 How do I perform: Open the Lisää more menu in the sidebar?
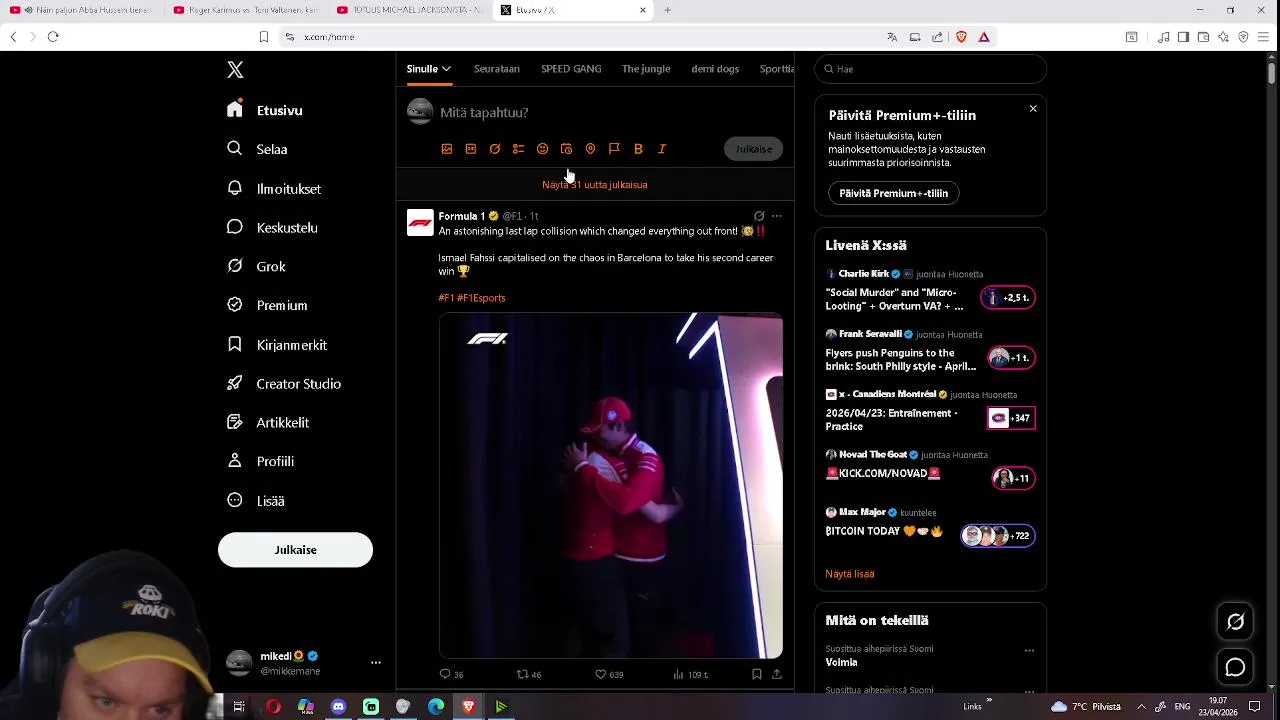(x=255, y=500)
